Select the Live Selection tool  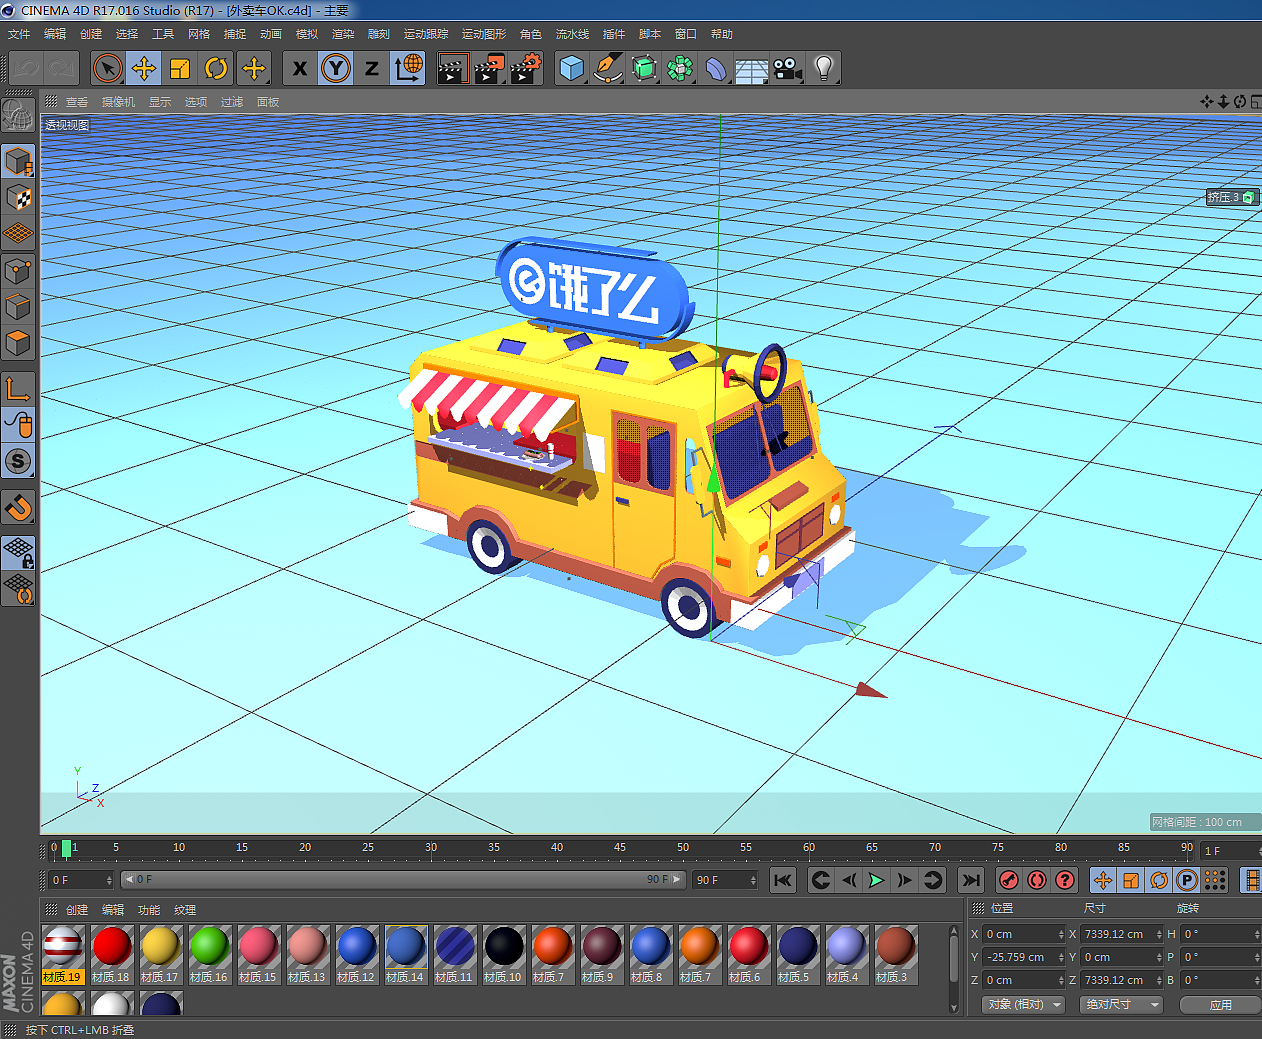point(107,68)
